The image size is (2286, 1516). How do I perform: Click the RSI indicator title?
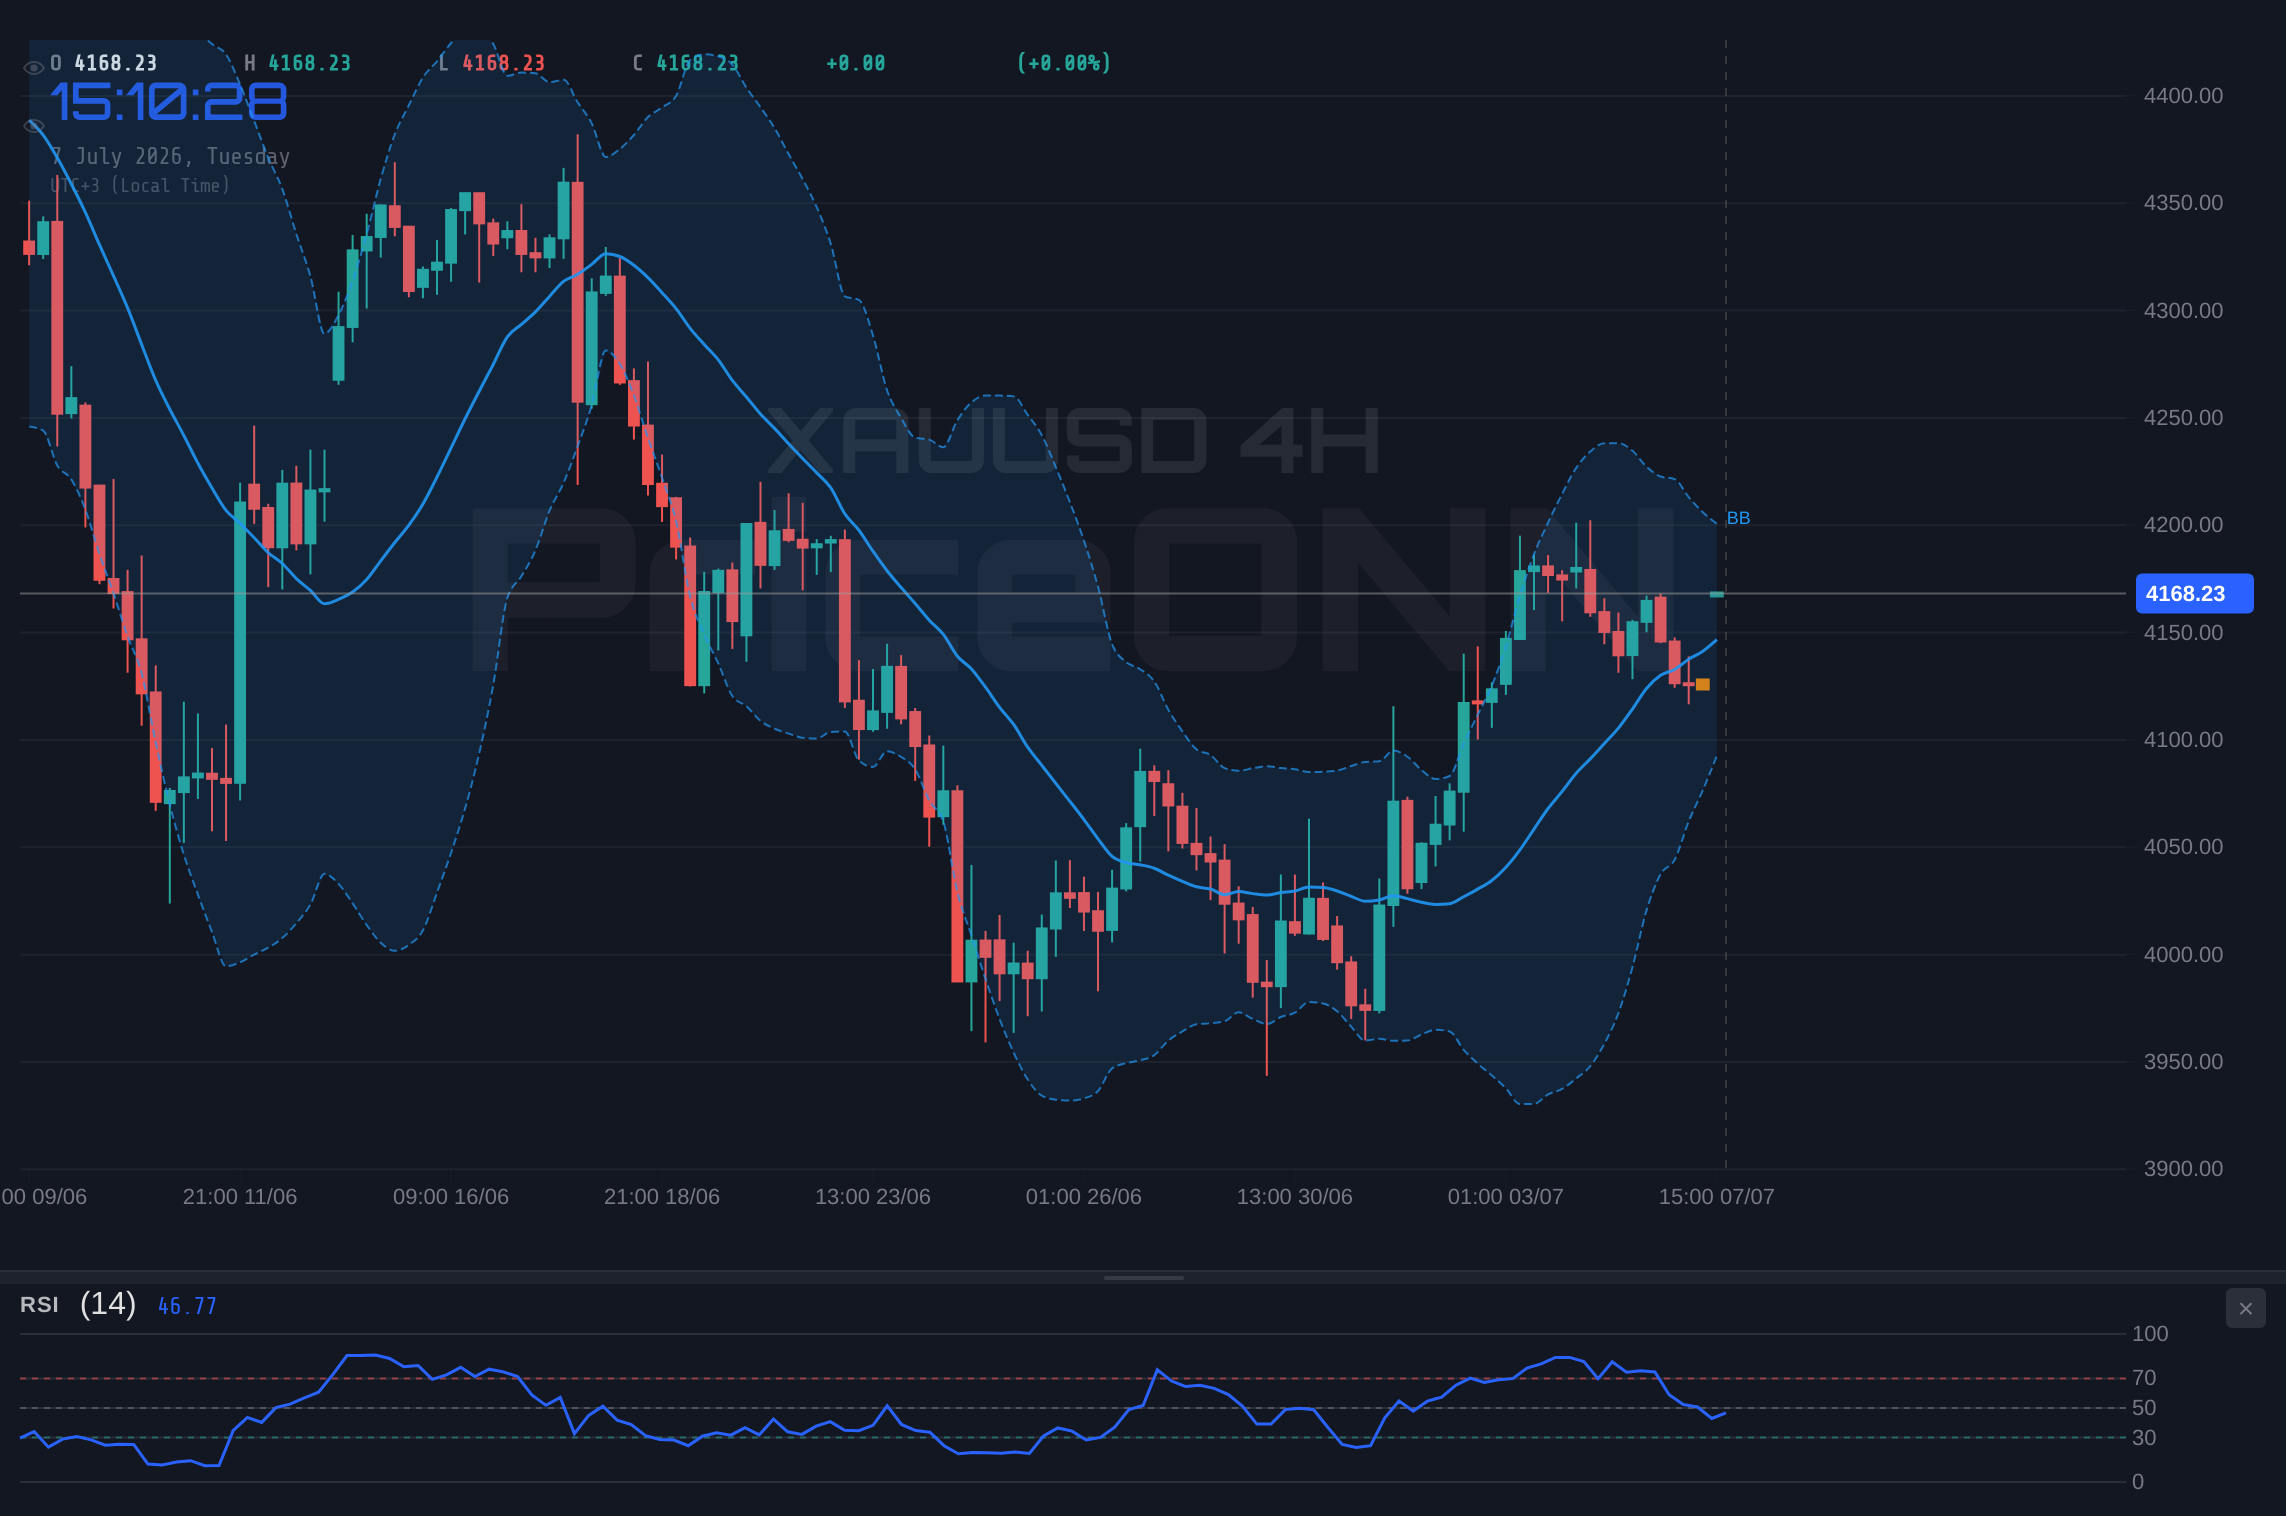click(x=39, y=1305)
